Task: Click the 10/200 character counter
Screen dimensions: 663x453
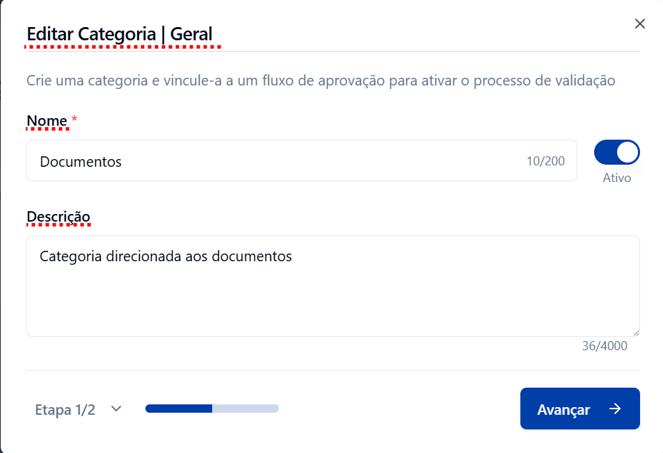Action: (x=545, y=161)
